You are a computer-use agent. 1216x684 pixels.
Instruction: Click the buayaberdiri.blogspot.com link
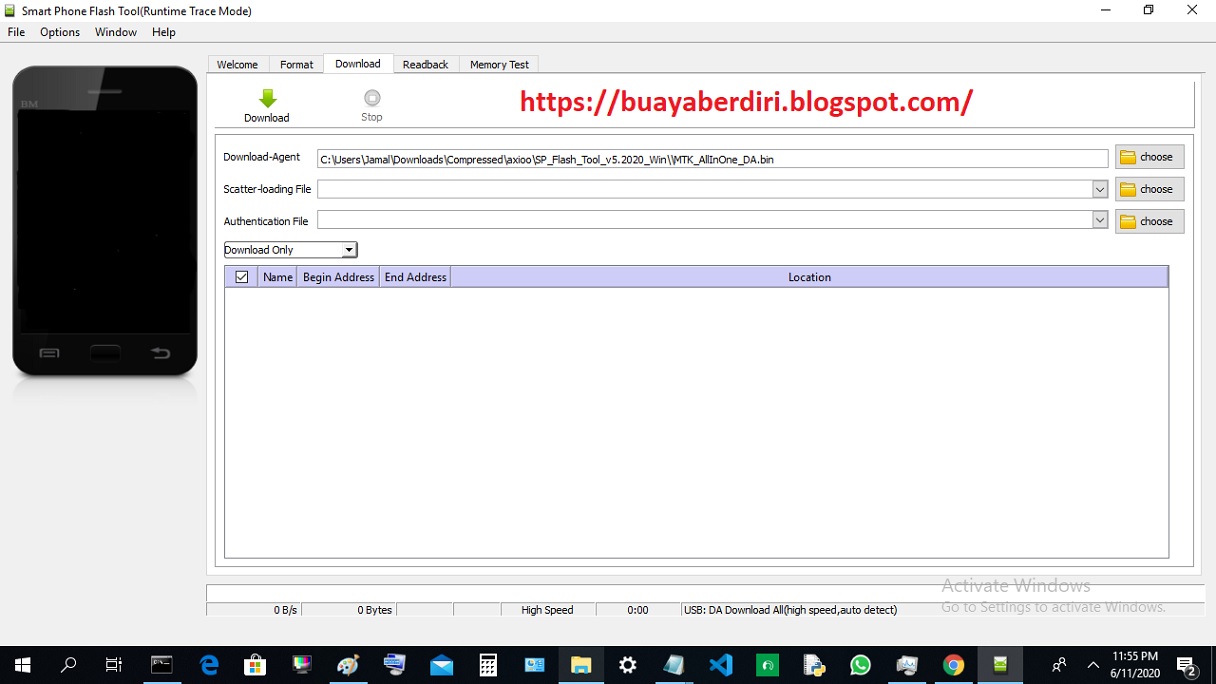(746, 101)
